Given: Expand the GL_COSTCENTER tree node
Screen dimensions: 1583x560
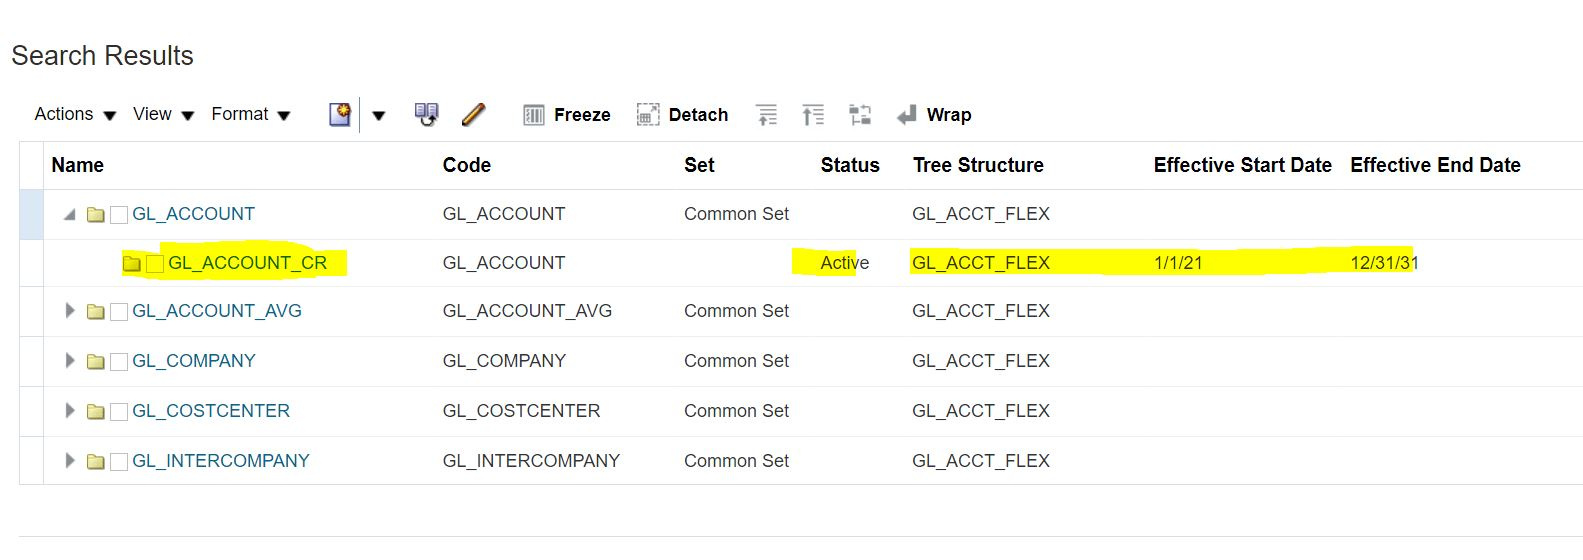Looking at the screenshot, I should click(70, 411).
